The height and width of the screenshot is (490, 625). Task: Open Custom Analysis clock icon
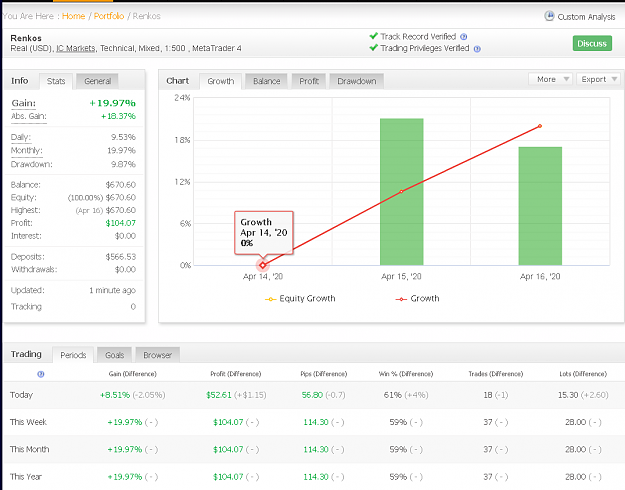(x=549, y=16)
